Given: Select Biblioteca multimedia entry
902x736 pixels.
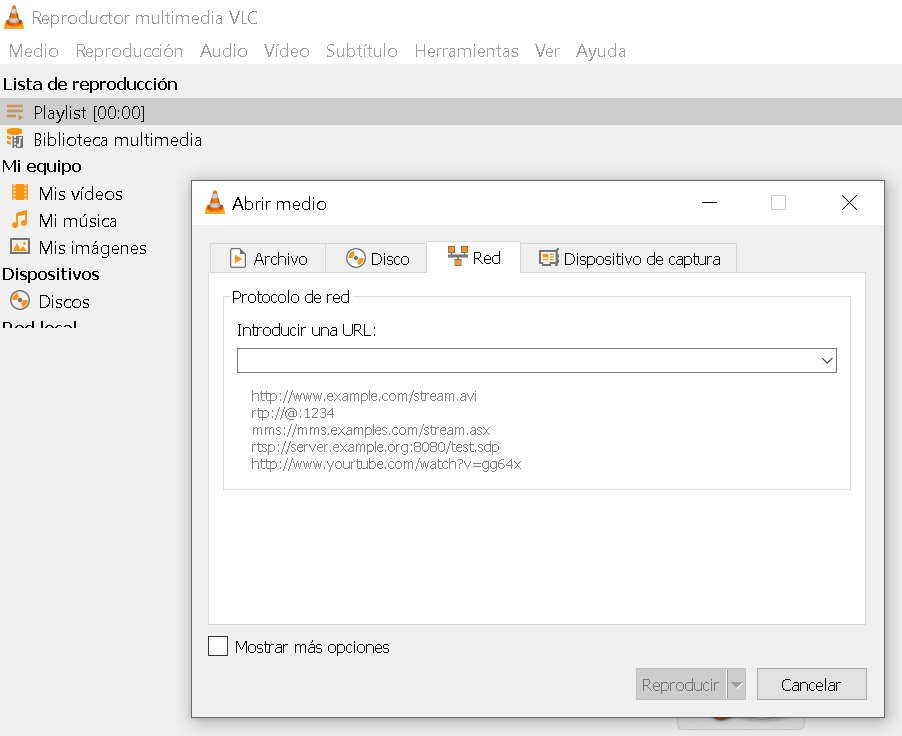Looking at the screenshot, I should point(117,140).
